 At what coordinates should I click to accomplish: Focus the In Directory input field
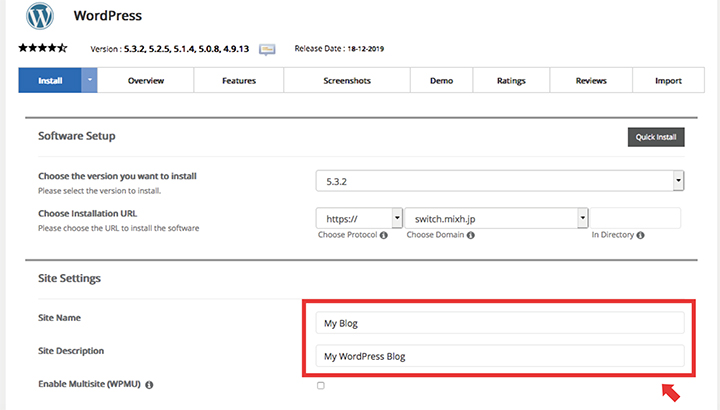pos(636,218)
